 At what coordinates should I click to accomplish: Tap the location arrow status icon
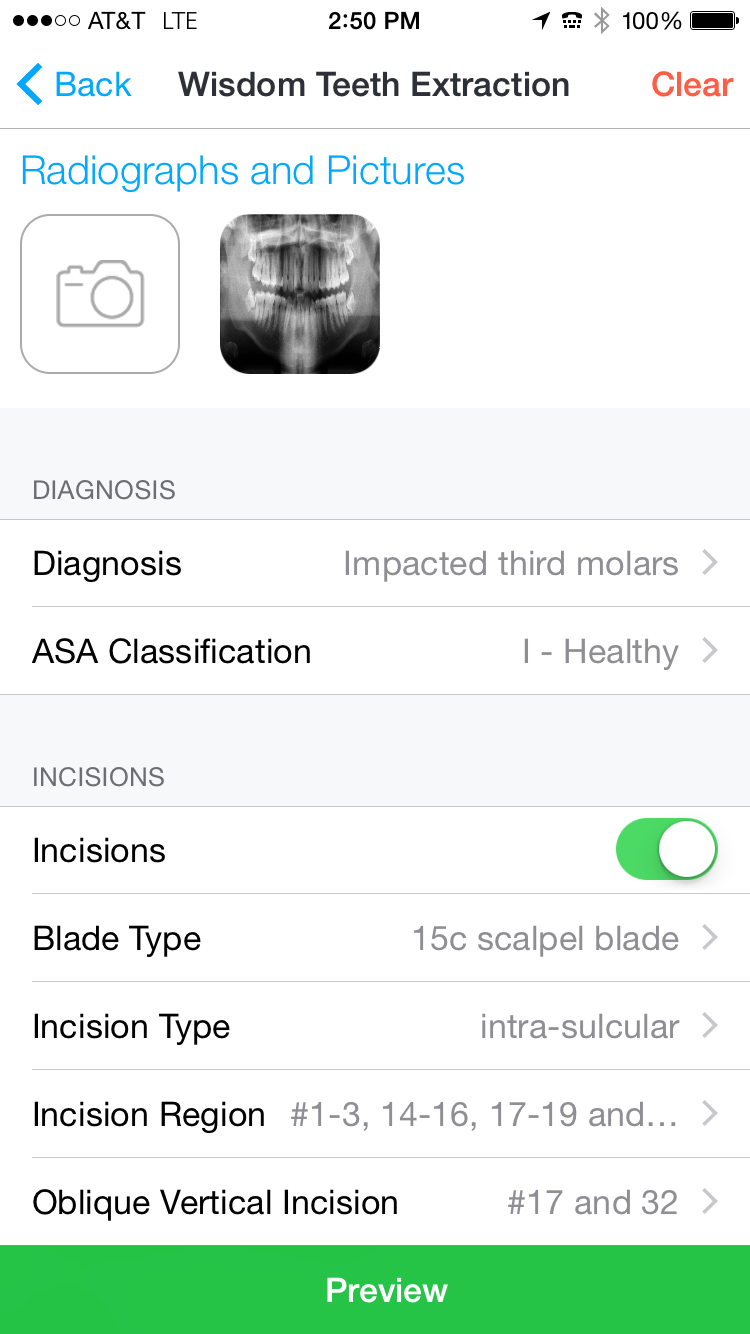(541, 21)
